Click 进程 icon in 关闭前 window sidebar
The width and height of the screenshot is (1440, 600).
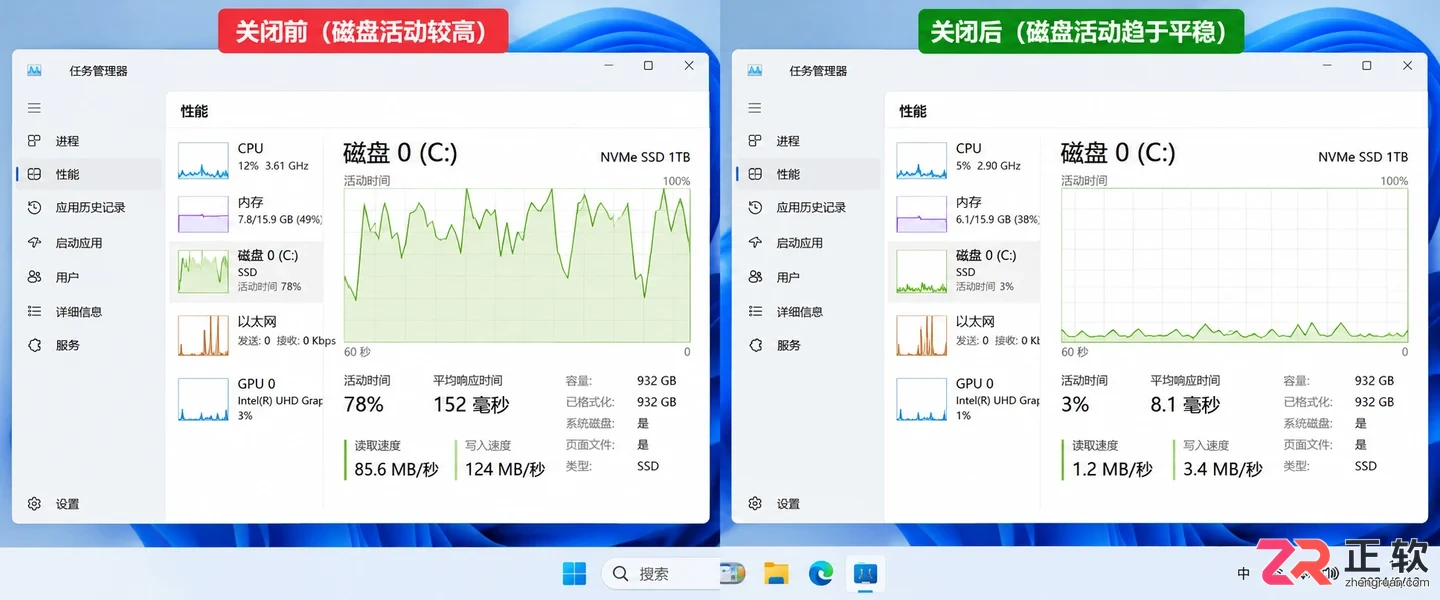[34, 141]
